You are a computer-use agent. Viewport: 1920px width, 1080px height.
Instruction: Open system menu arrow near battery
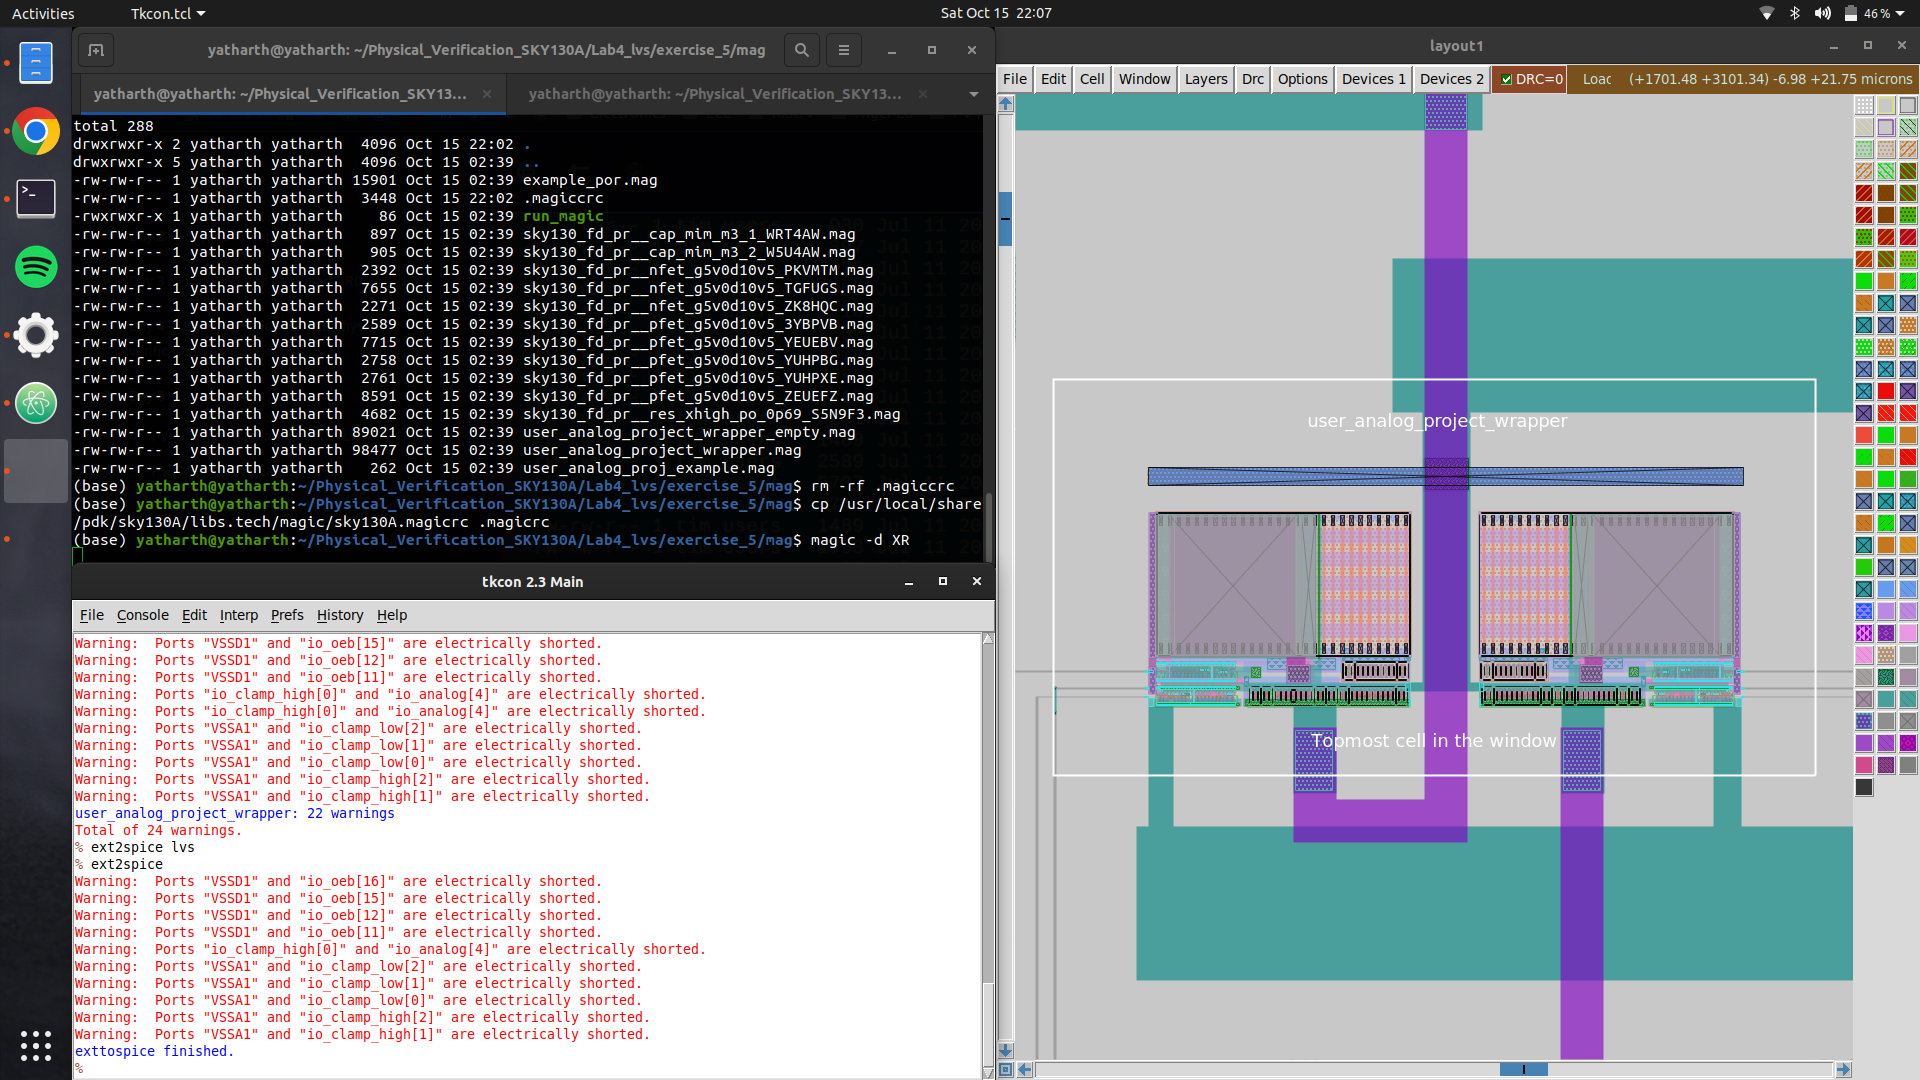[1901, 13]
